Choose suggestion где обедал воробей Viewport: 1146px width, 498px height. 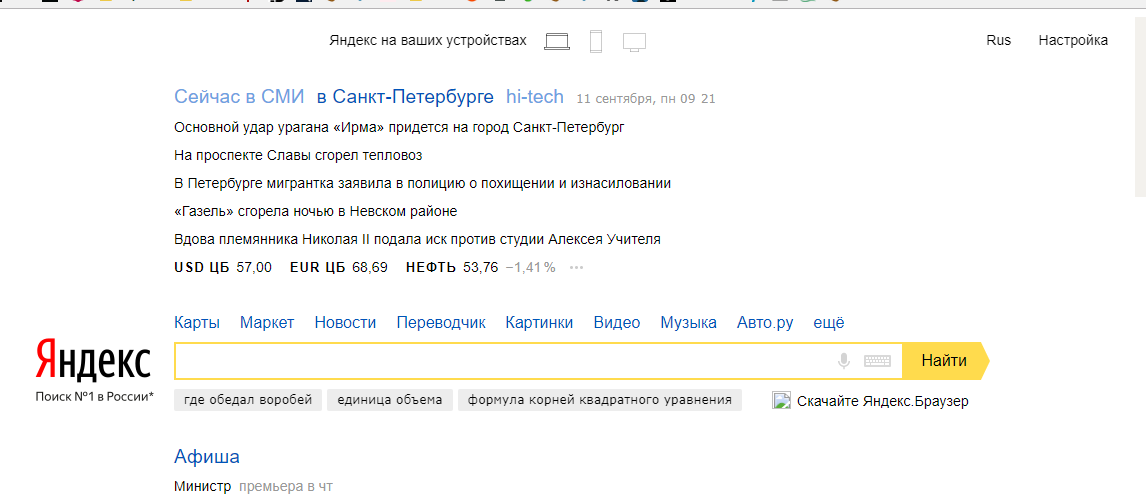[248, 400]
